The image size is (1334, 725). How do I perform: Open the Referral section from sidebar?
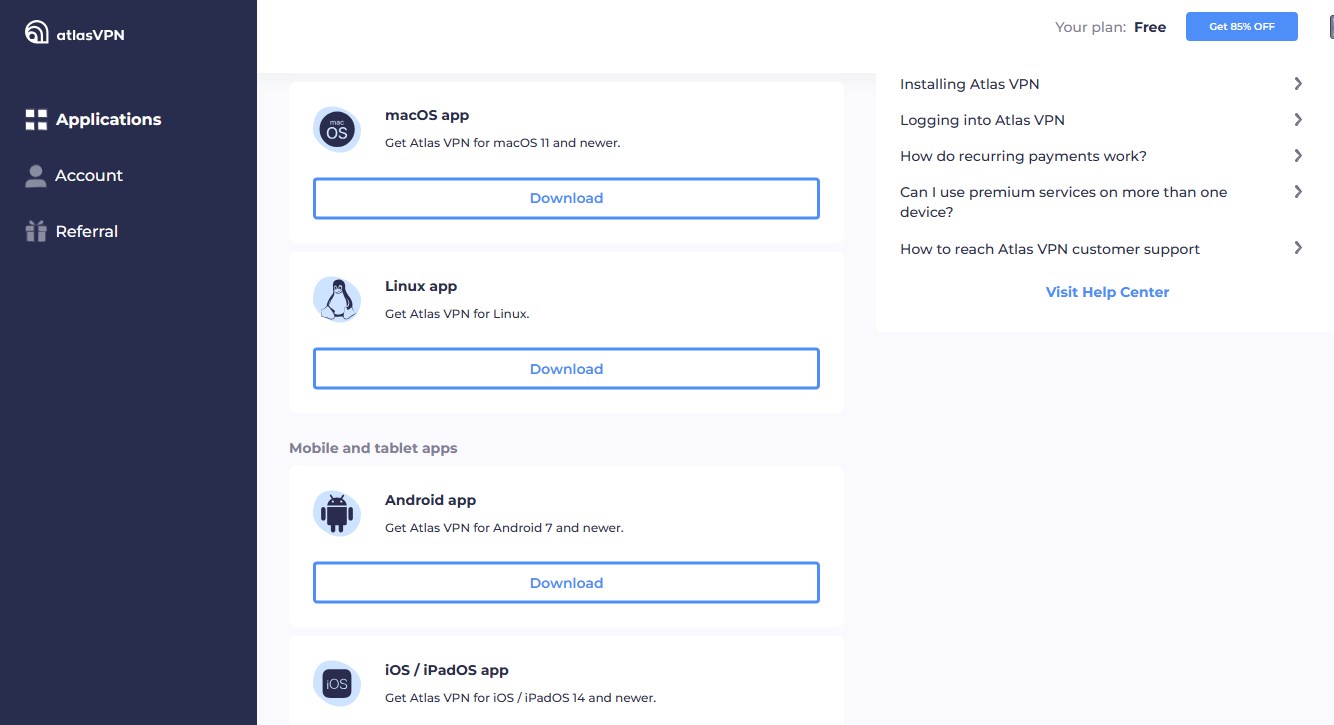pyautogui.click(x=87, y=231)
